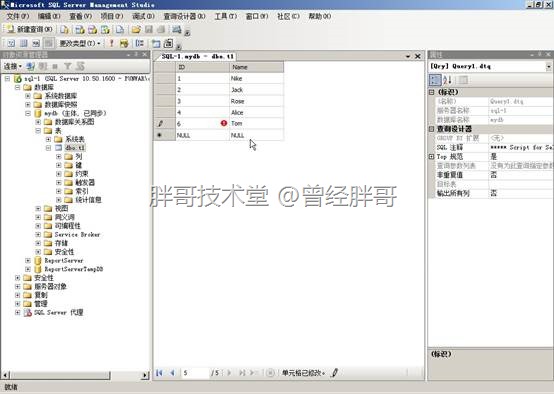The height and width of the screenshot is (394, 554).
Task: Select the ReportServerTempDB database
Action: pos(73,269)
